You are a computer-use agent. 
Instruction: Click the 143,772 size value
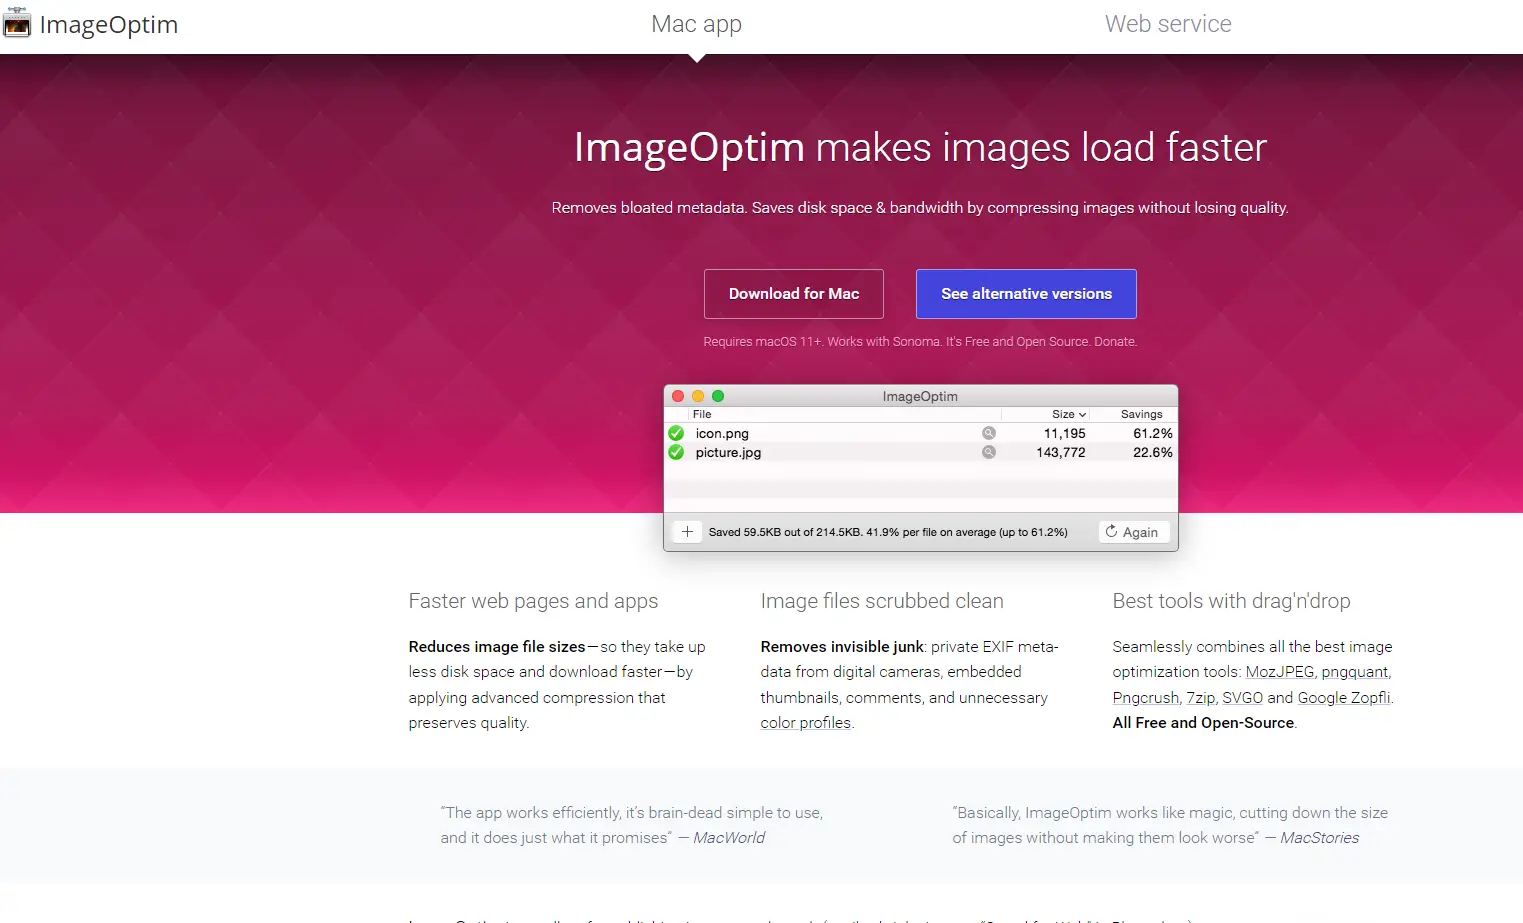click(x=1060, y=453)
